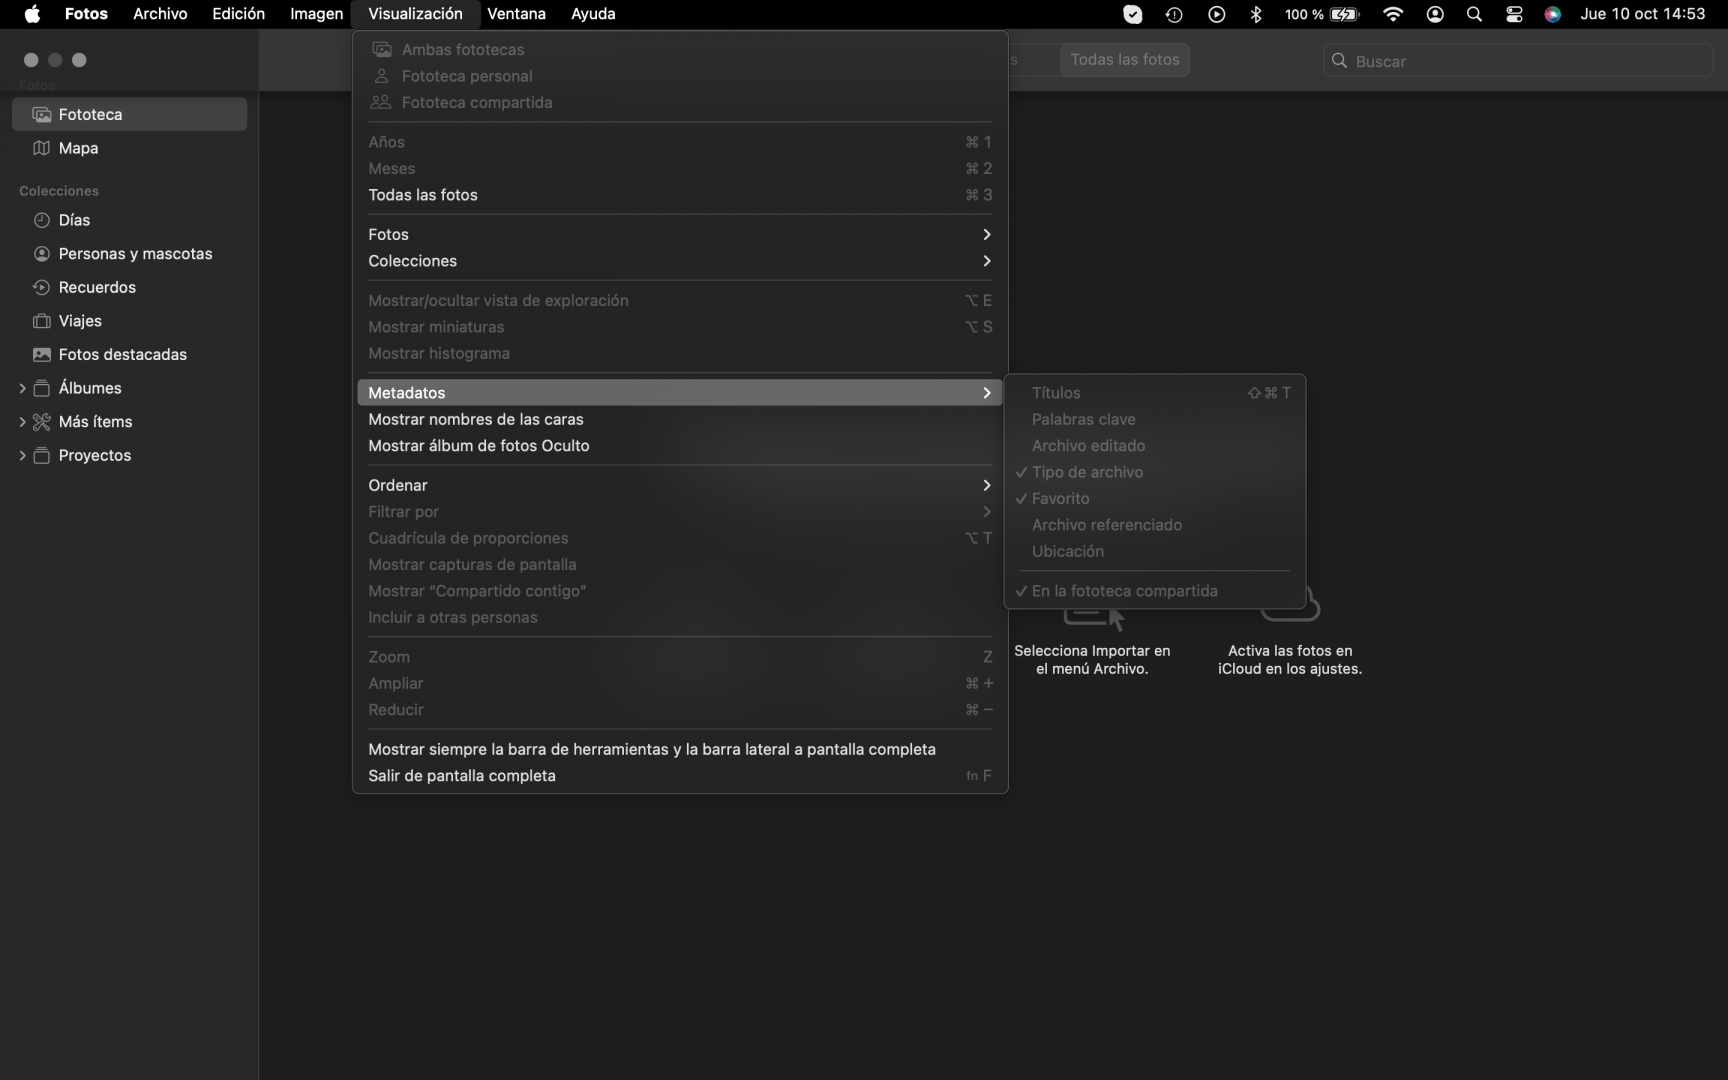The image size is (1728, 1080).
Task: Select Mostrar álbum de fotos Oculto
Action: tap(478, 446)
